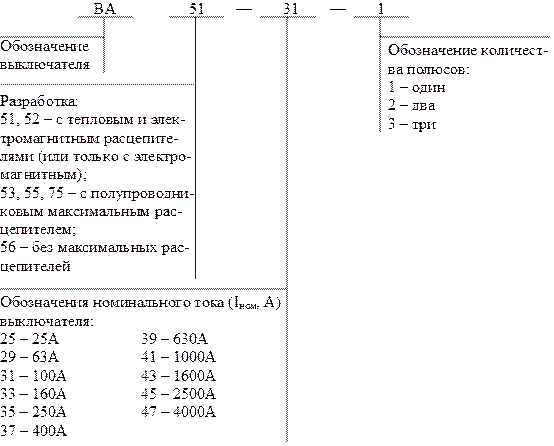This screenshot has width=554, height=446.
Task: Click the '31' code segment in header
Action: click(290, 9)
